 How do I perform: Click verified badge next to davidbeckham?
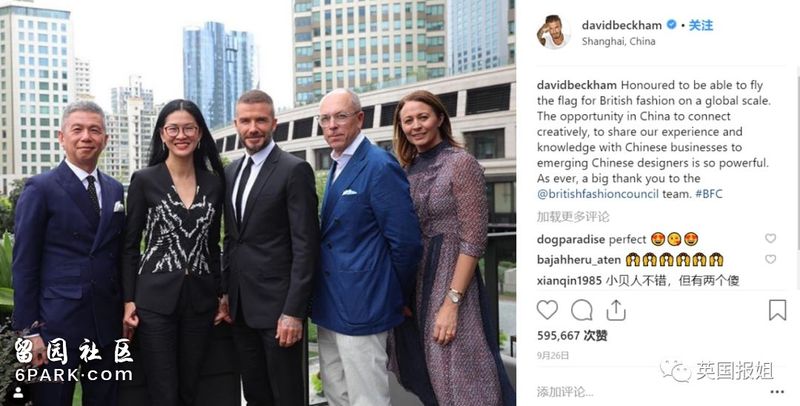pyautogui.click(x=672, y=24)
